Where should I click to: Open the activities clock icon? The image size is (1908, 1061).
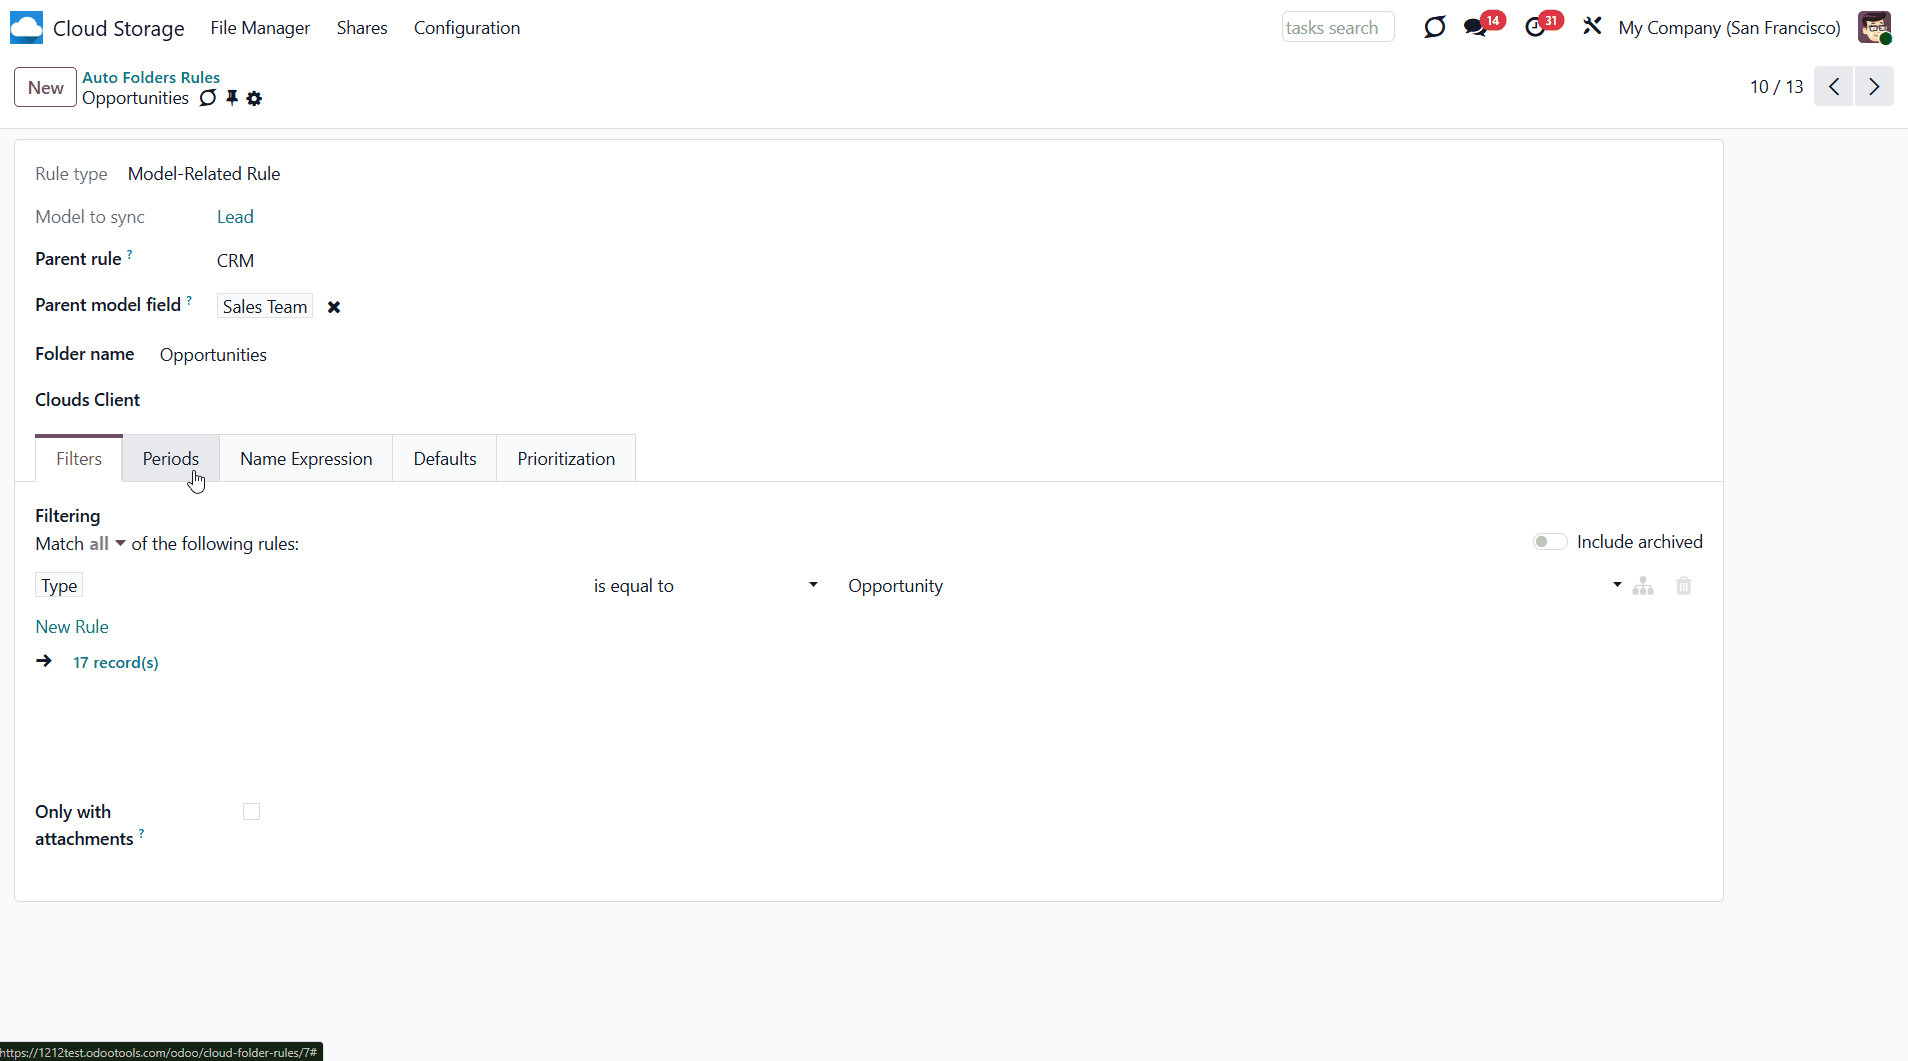(1535, 28)
